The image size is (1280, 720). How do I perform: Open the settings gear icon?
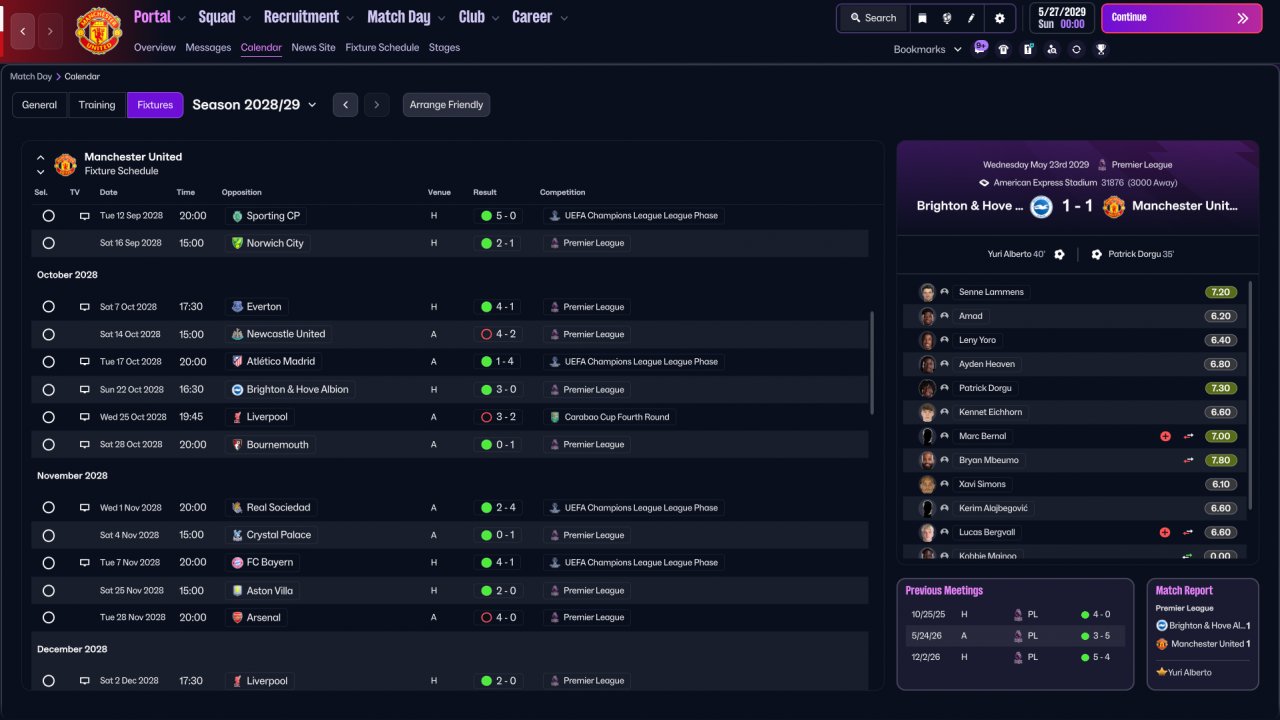pos(999,18)
